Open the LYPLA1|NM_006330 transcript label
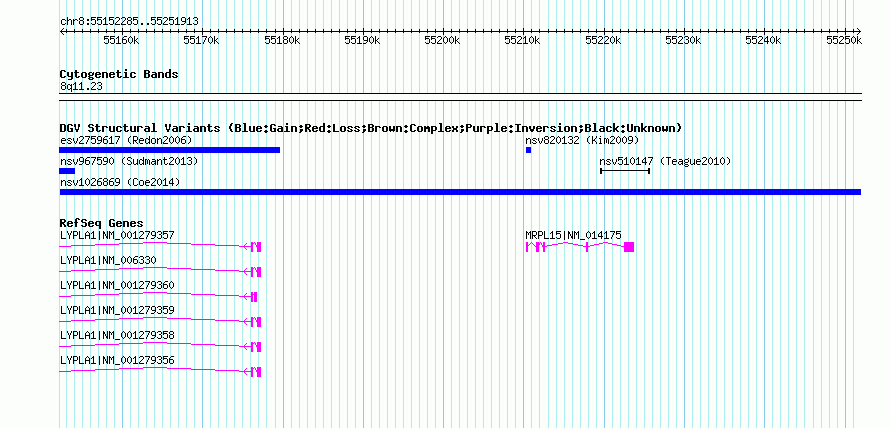 click(108, 260)
